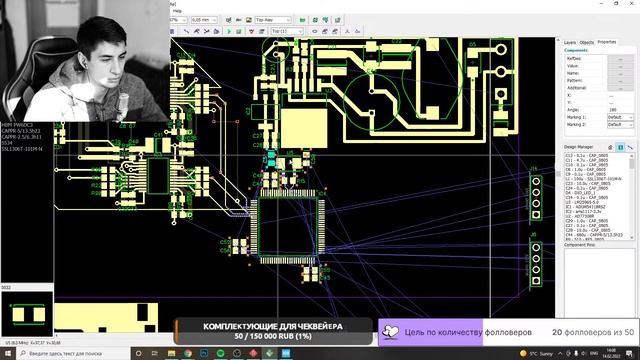
Task: Select C11 - 4.7u - CAP_0805 in Design Manager
Action: point(587,160)
